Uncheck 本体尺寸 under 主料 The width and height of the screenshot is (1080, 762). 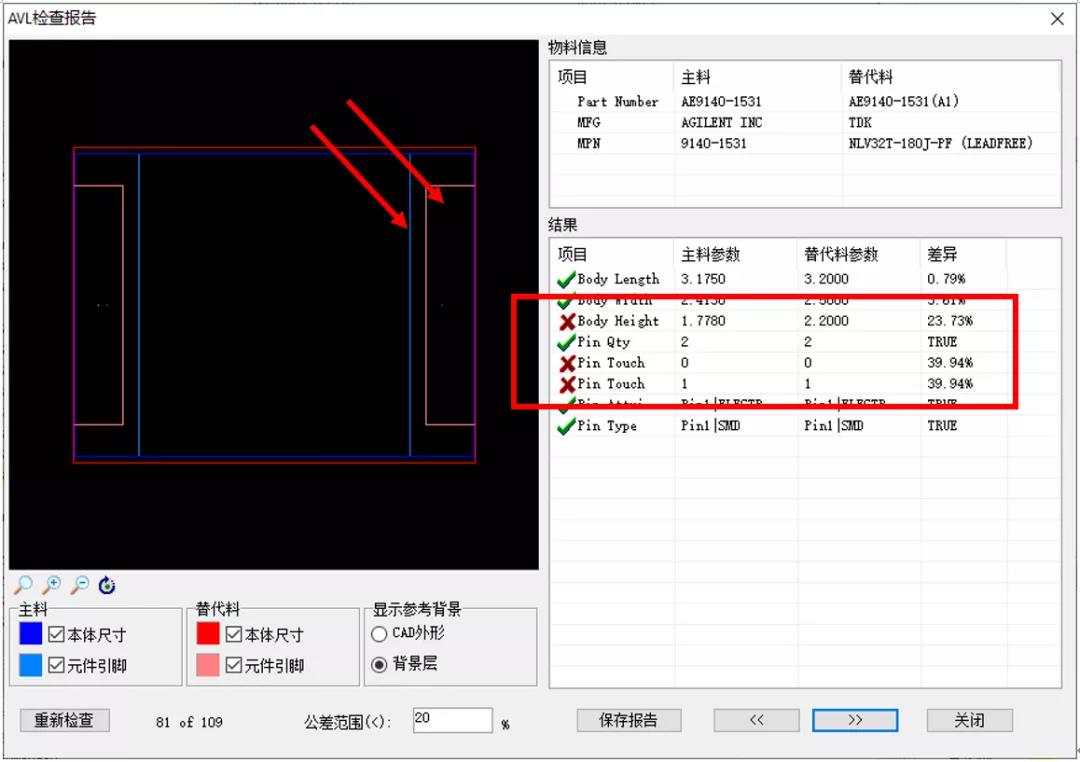pyautogui.click(x=56, y=635)
